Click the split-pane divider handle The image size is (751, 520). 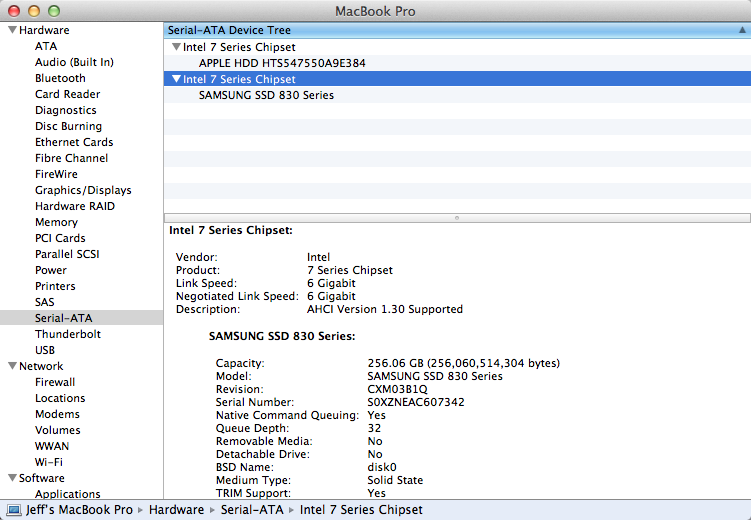pos(457,218)
